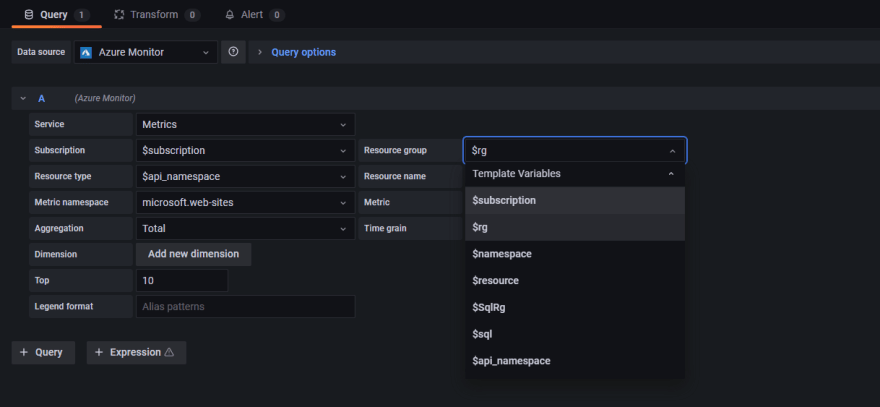Image resolution: width=880 pixels, height=407 pixels.
Task: Click the Transform tab icon
Action: click(x=119, y=15)
